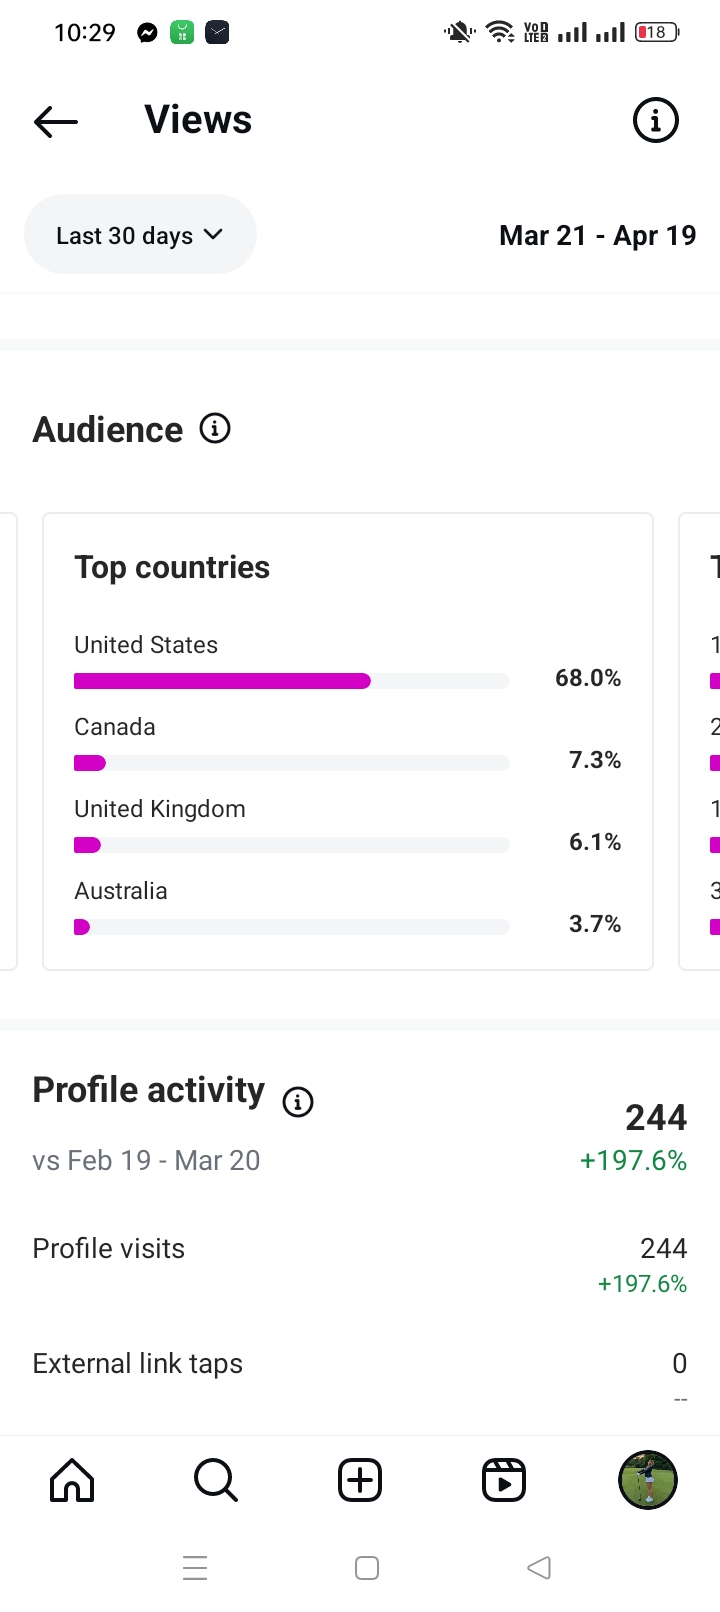Go to Home feed tab
Viewport: 720px width, 1612px height.
pyautogui.click(x=72, y=1480)
